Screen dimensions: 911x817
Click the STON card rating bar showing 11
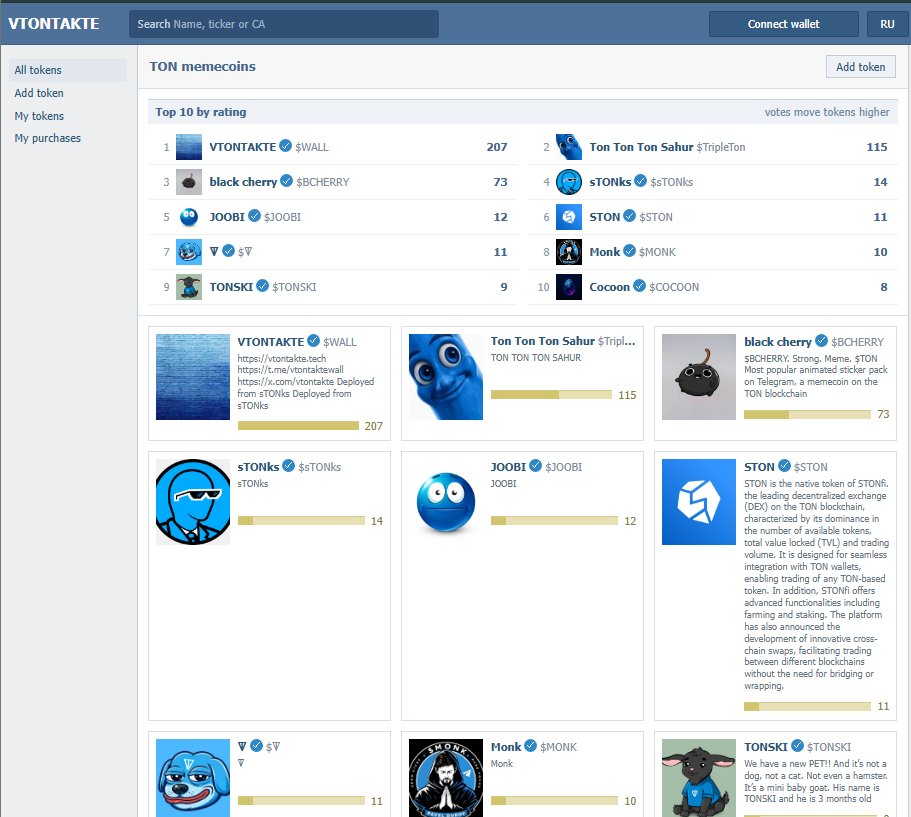coord(807,707)
